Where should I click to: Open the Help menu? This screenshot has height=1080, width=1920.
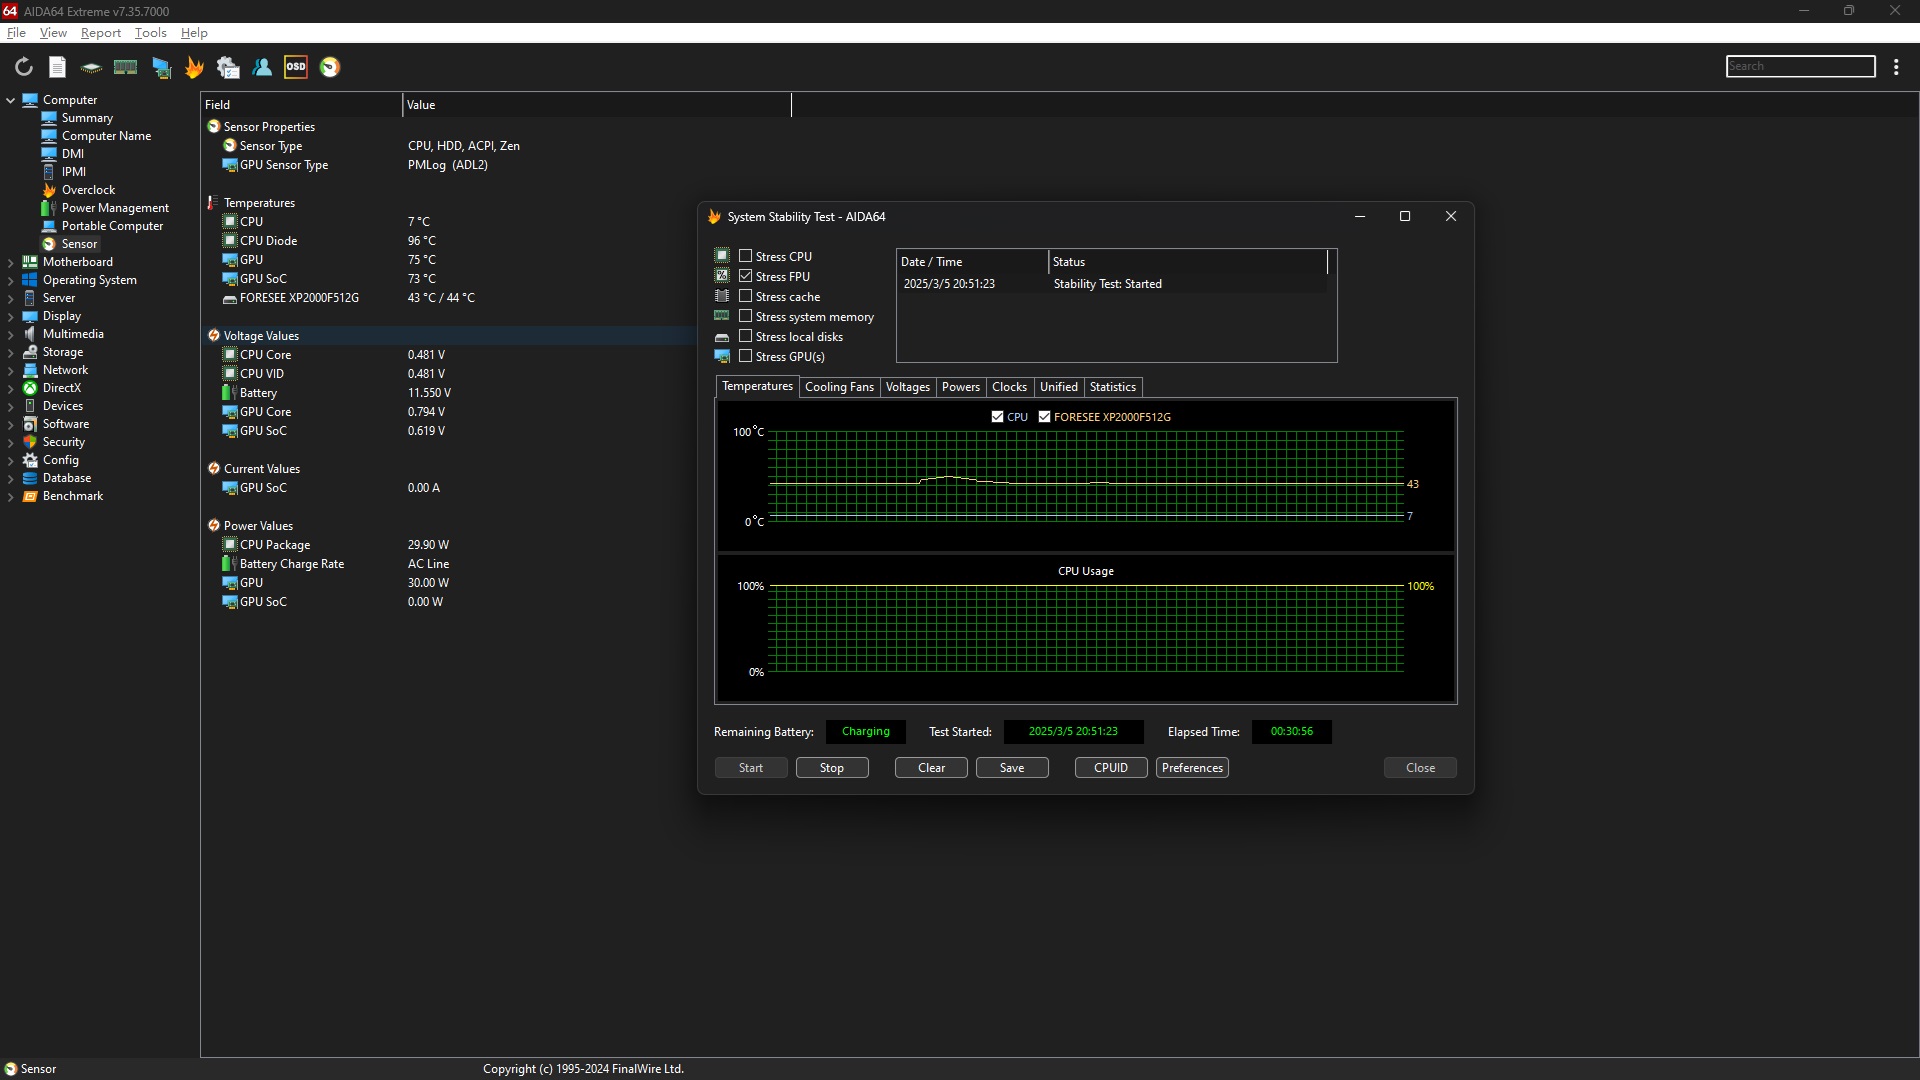tap(194, 33)
